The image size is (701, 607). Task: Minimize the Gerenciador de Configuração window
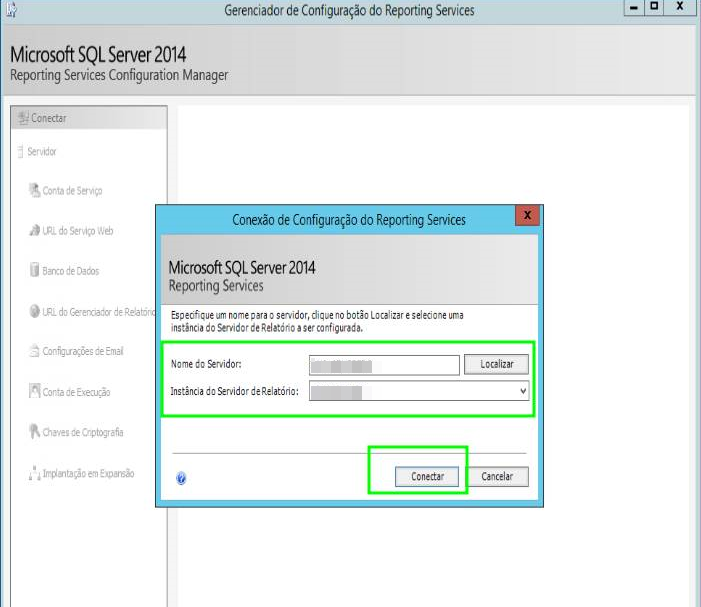click(x=633, y=8)
